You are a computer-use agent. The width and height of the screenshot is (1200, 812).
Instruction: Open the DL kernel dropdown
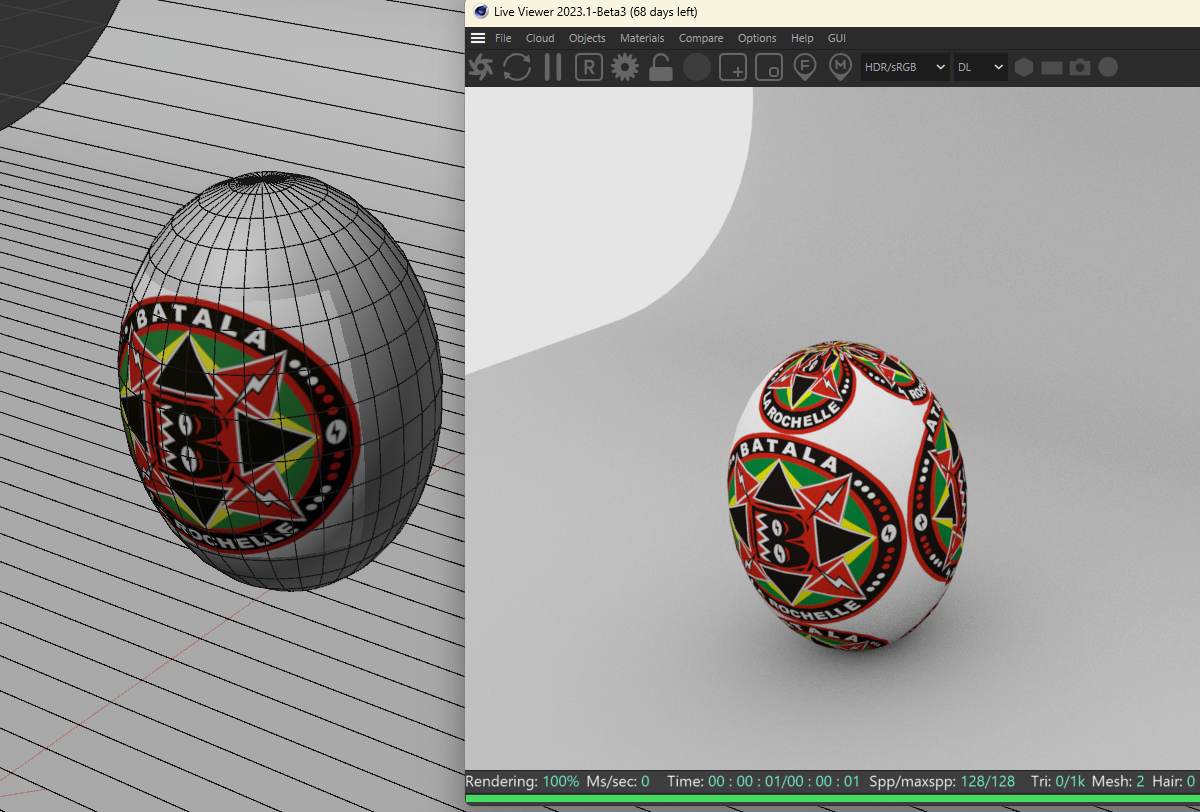(980, 67)
